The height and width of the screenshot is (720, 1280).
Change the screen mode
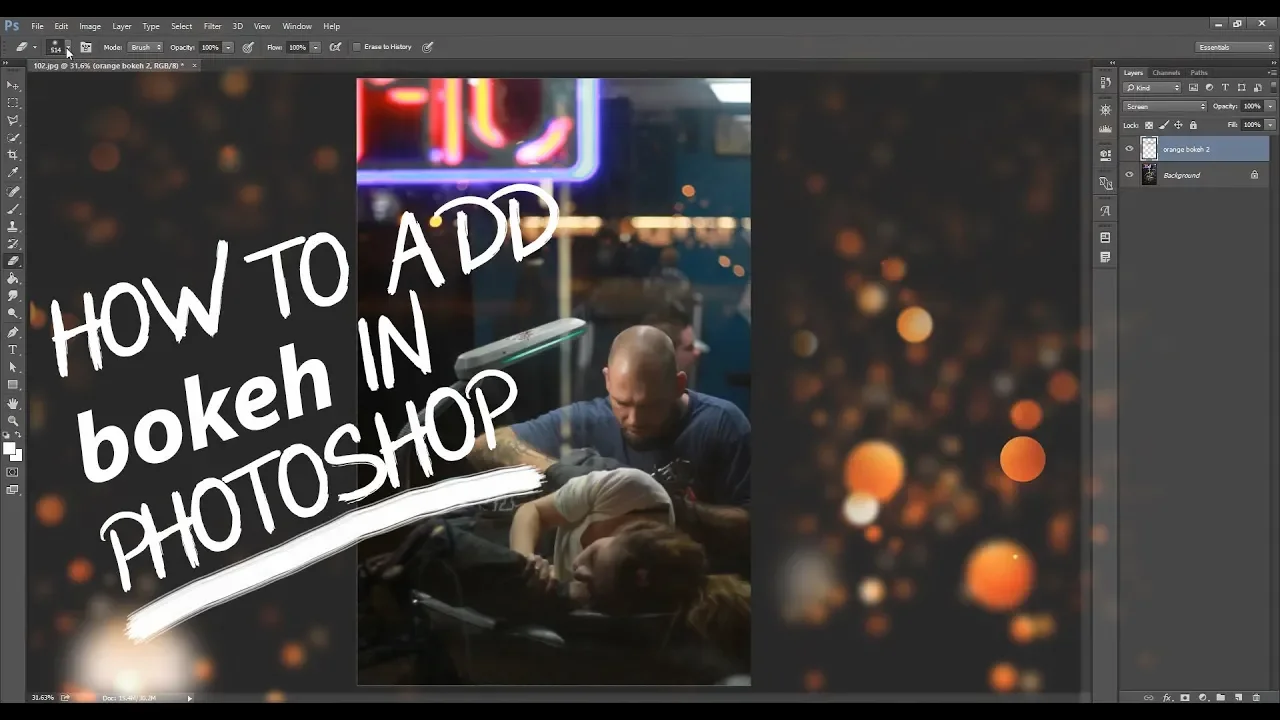pyautogui.click(x=13, y=490)
